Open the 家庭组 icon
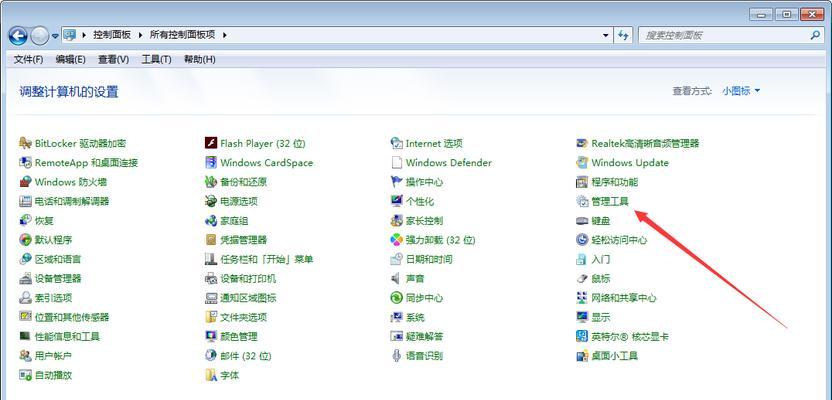 click(211, 221)
